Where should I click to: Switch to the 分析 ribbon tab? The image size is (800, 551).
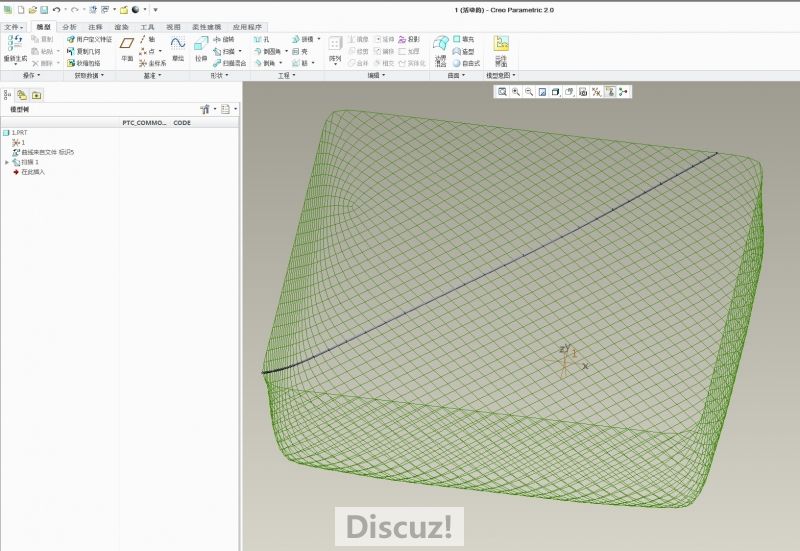click(69, 27)
